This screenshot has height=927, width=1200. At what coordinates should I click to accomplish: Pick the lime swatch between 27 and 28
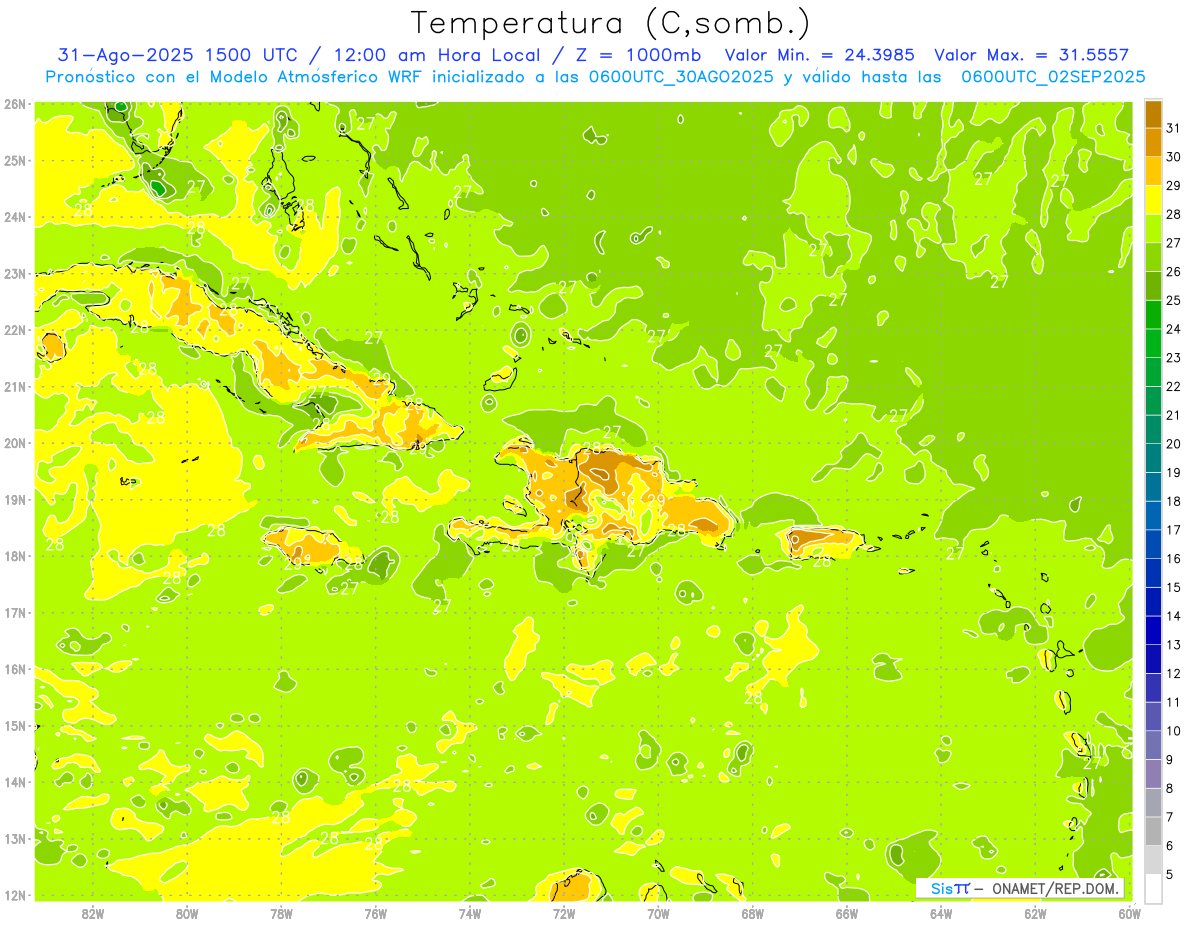point(1153,228)
